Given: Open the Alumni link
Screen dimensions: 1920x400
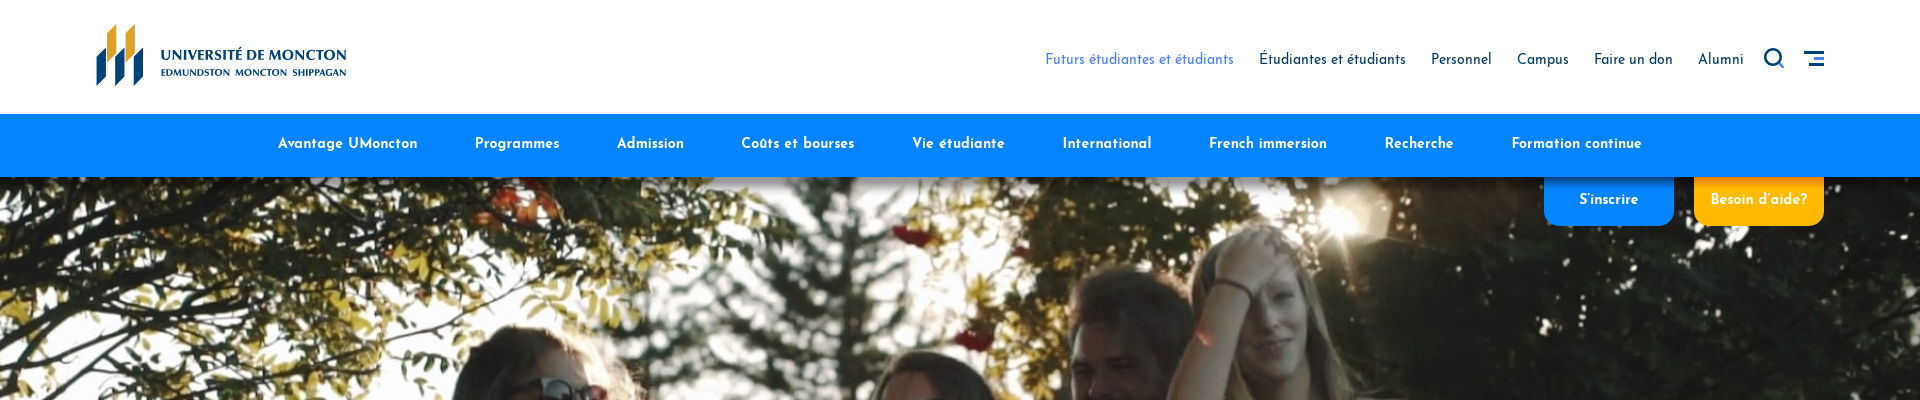Looking at the screenshot, I should tap(1720, 59).
